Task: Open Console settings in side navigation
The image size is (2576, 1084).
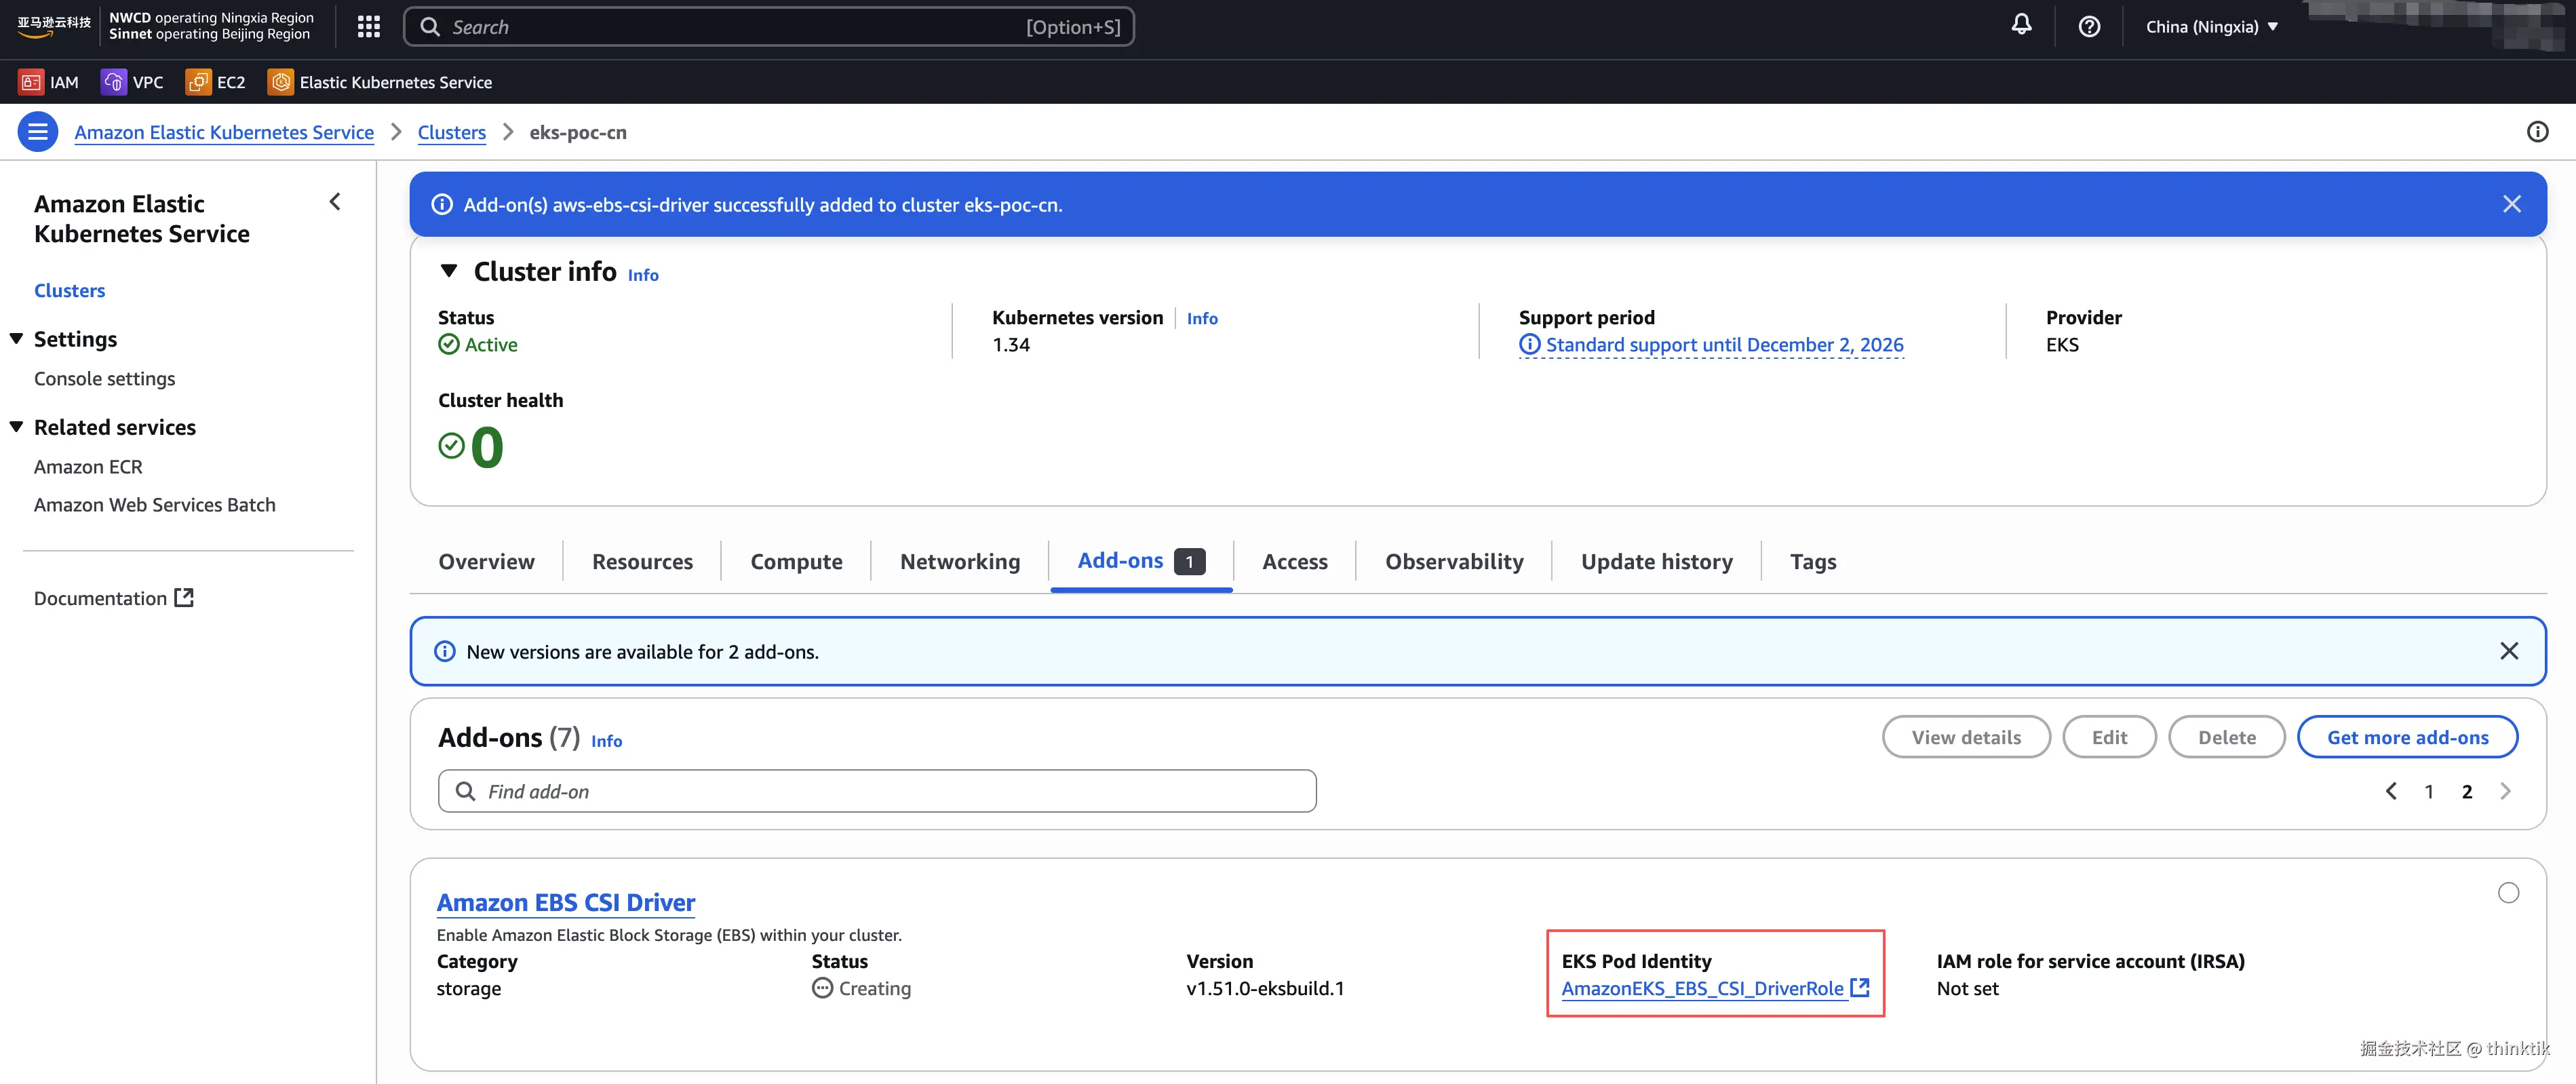Action: (105, 378)
